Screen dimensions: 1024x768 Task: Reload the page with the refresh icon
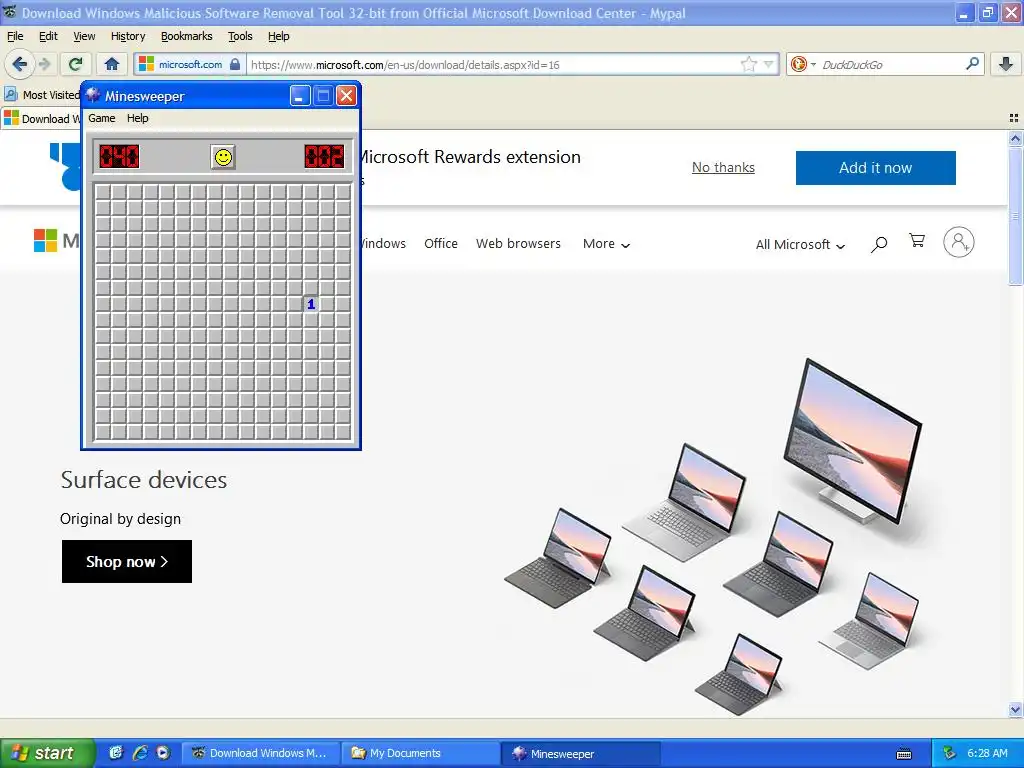(76, 64)
